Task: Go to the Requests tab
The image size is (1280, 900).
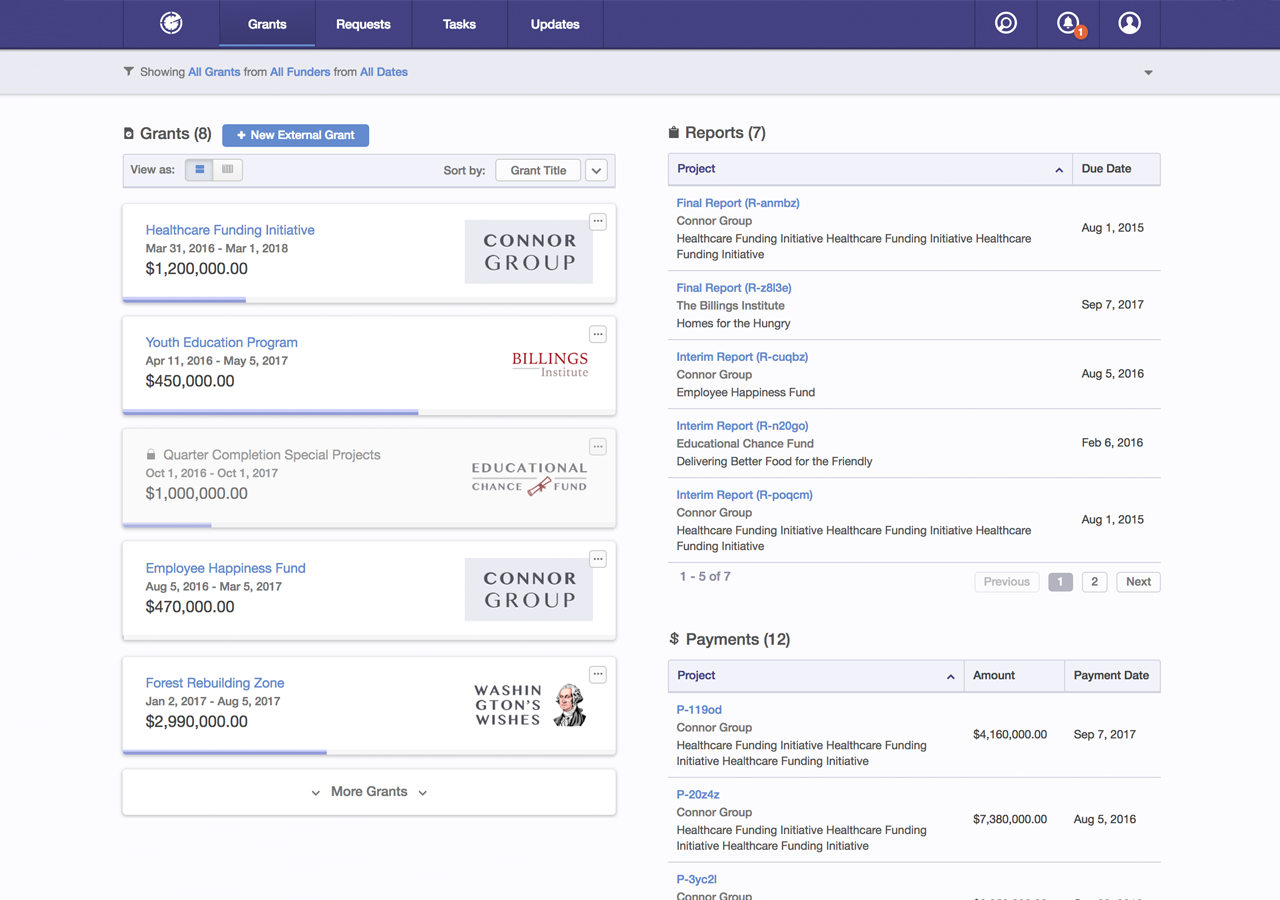Action: pos(363,24)
